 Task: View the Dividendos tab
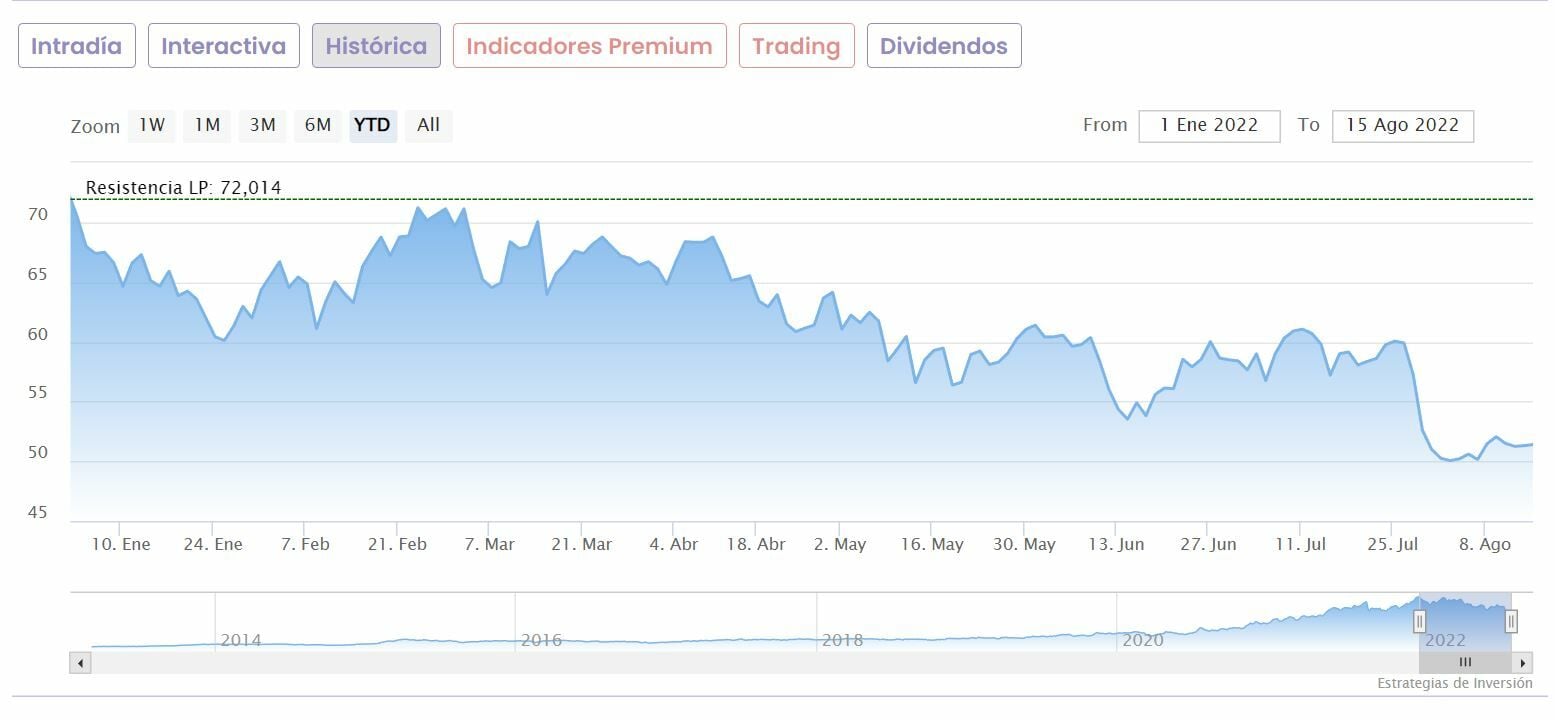pos(944,46)
